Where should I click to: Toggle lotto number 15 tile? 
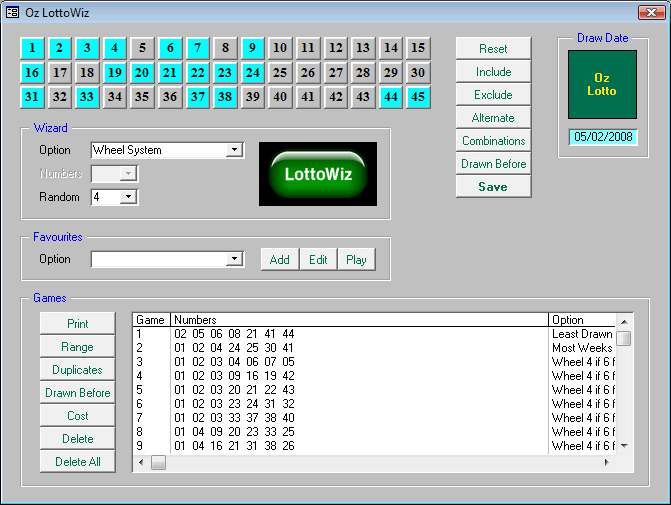click(418, 48)
